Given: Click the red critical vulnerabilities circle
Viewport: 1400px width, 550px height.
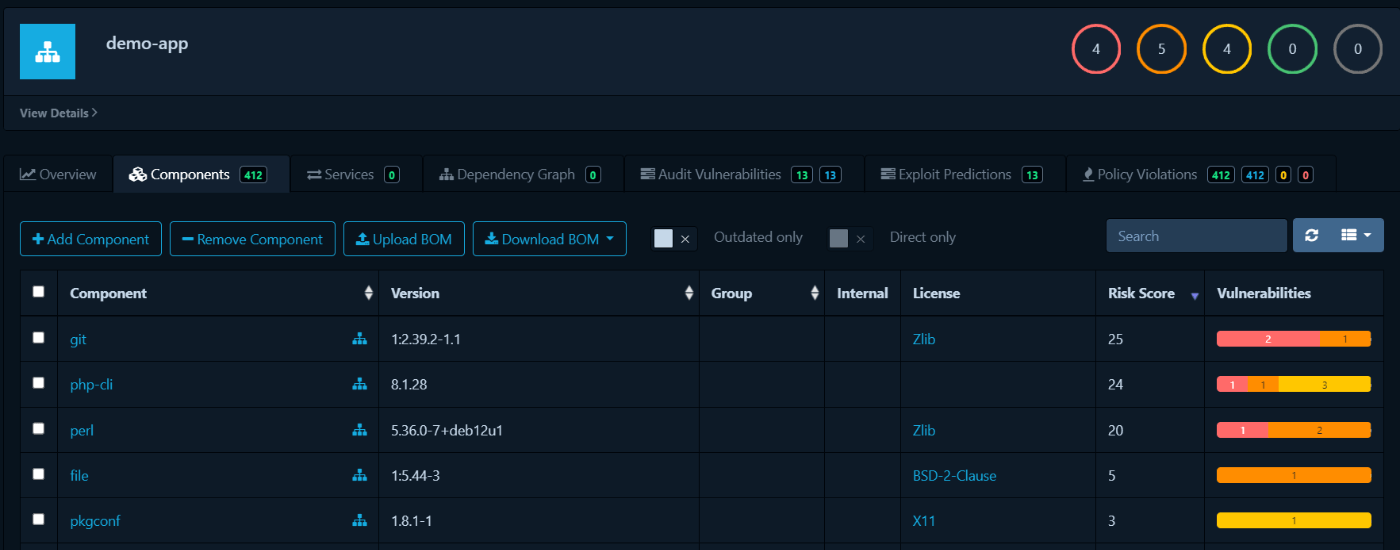Looking at the screenshot, I should 1096,49.
